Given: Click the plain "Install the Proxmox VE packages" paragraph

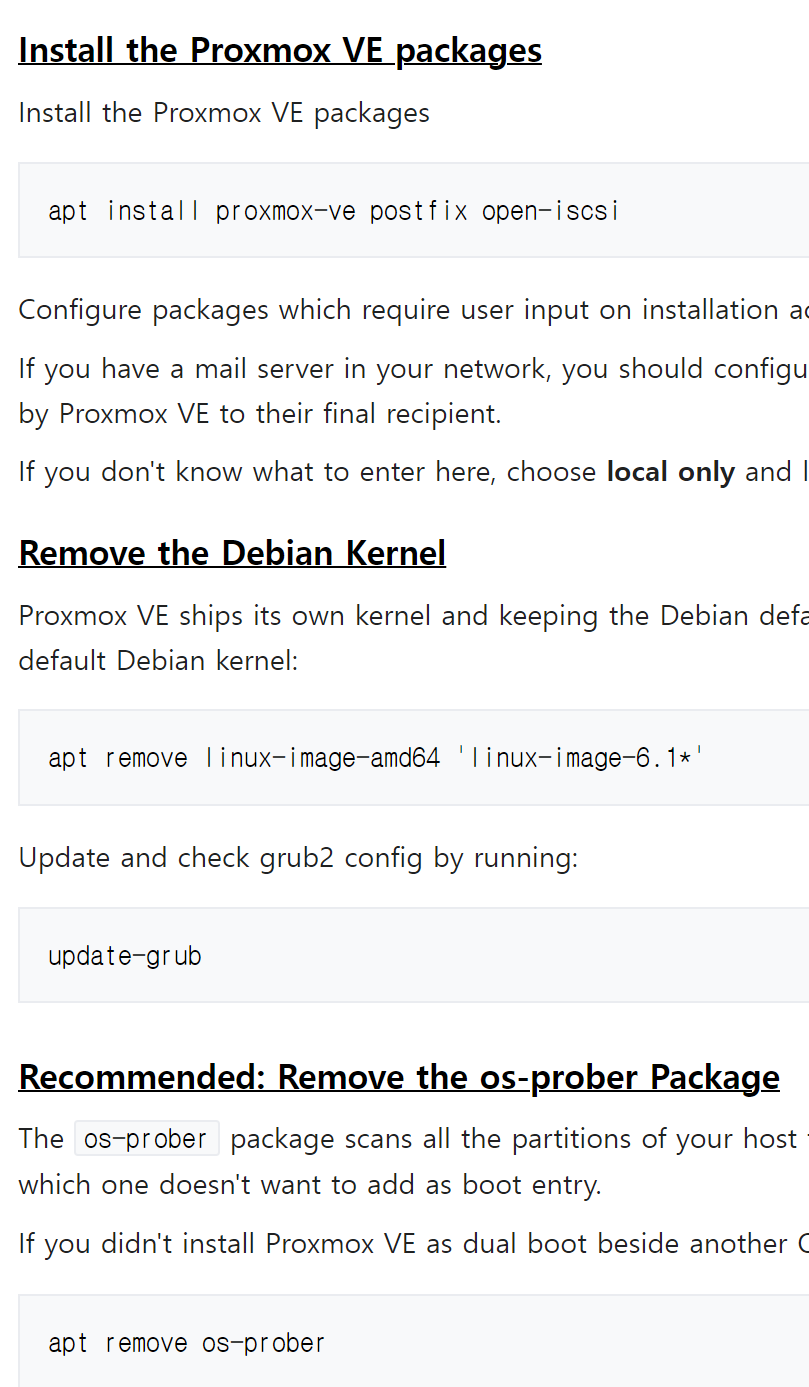Looking at the screenshot, I should click(224, 113).
